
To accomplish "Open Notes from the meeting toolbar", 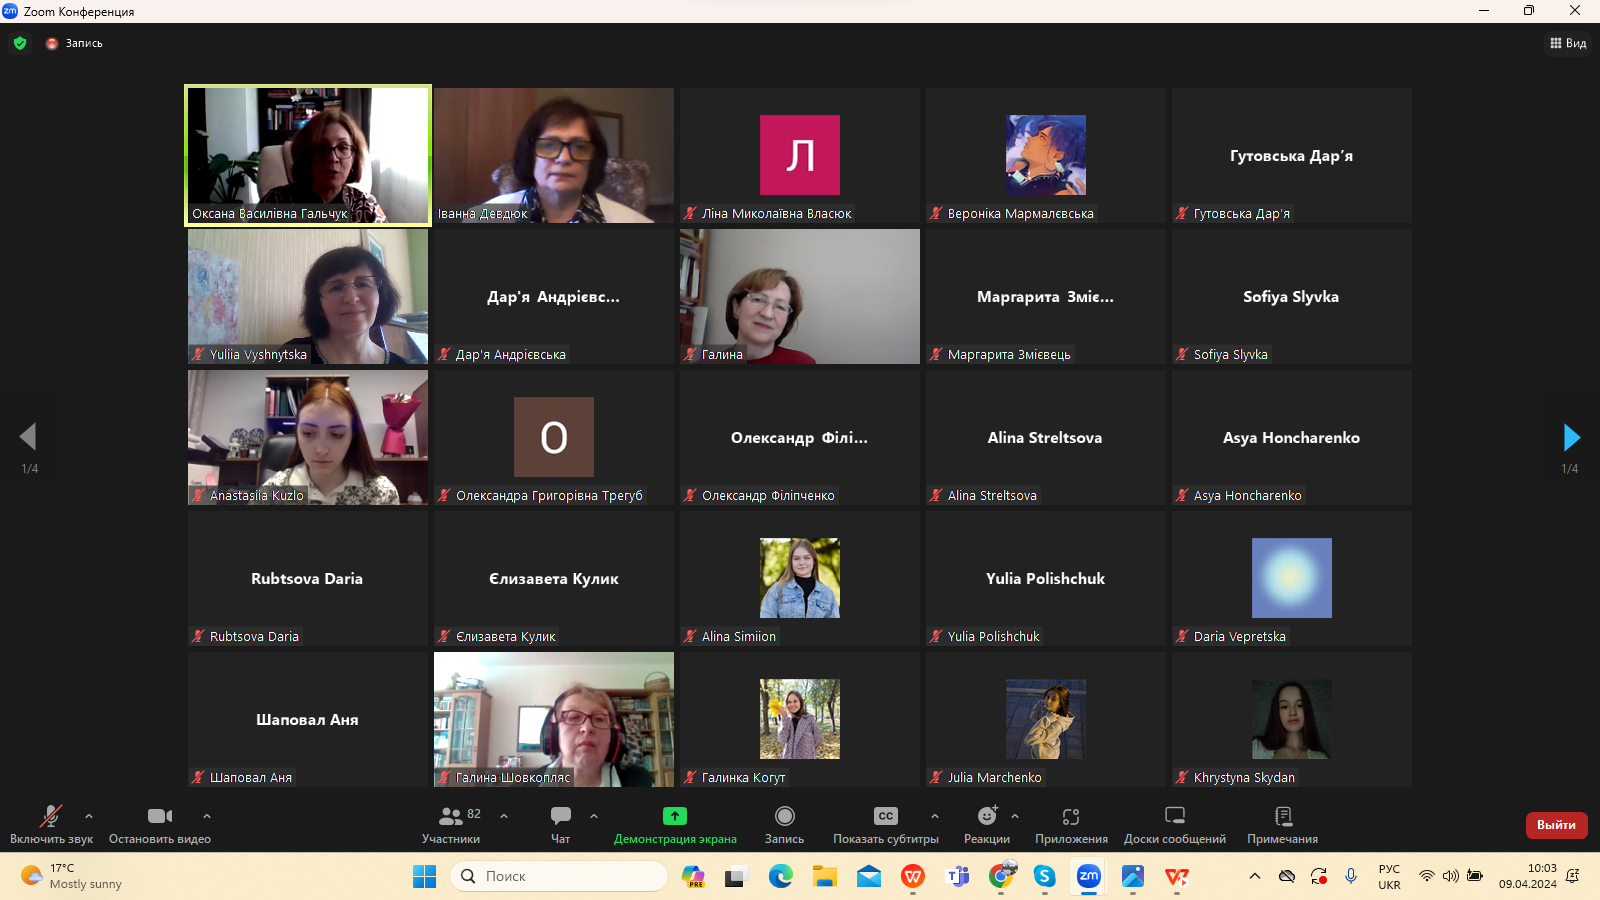I will pyautogui.click(x=1283, y=816).
